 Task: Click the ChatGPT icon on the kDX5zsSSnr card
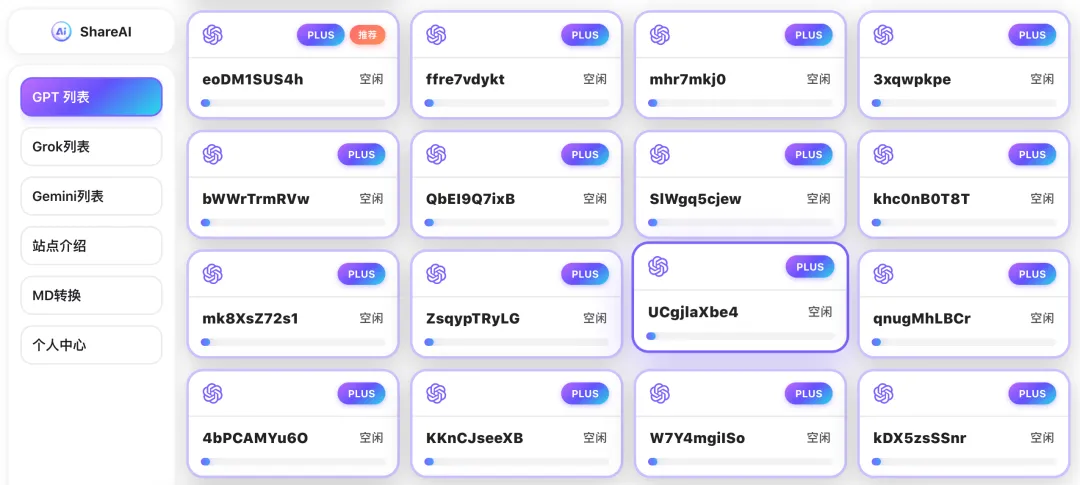pyautogui.click(x=883, y=393)
